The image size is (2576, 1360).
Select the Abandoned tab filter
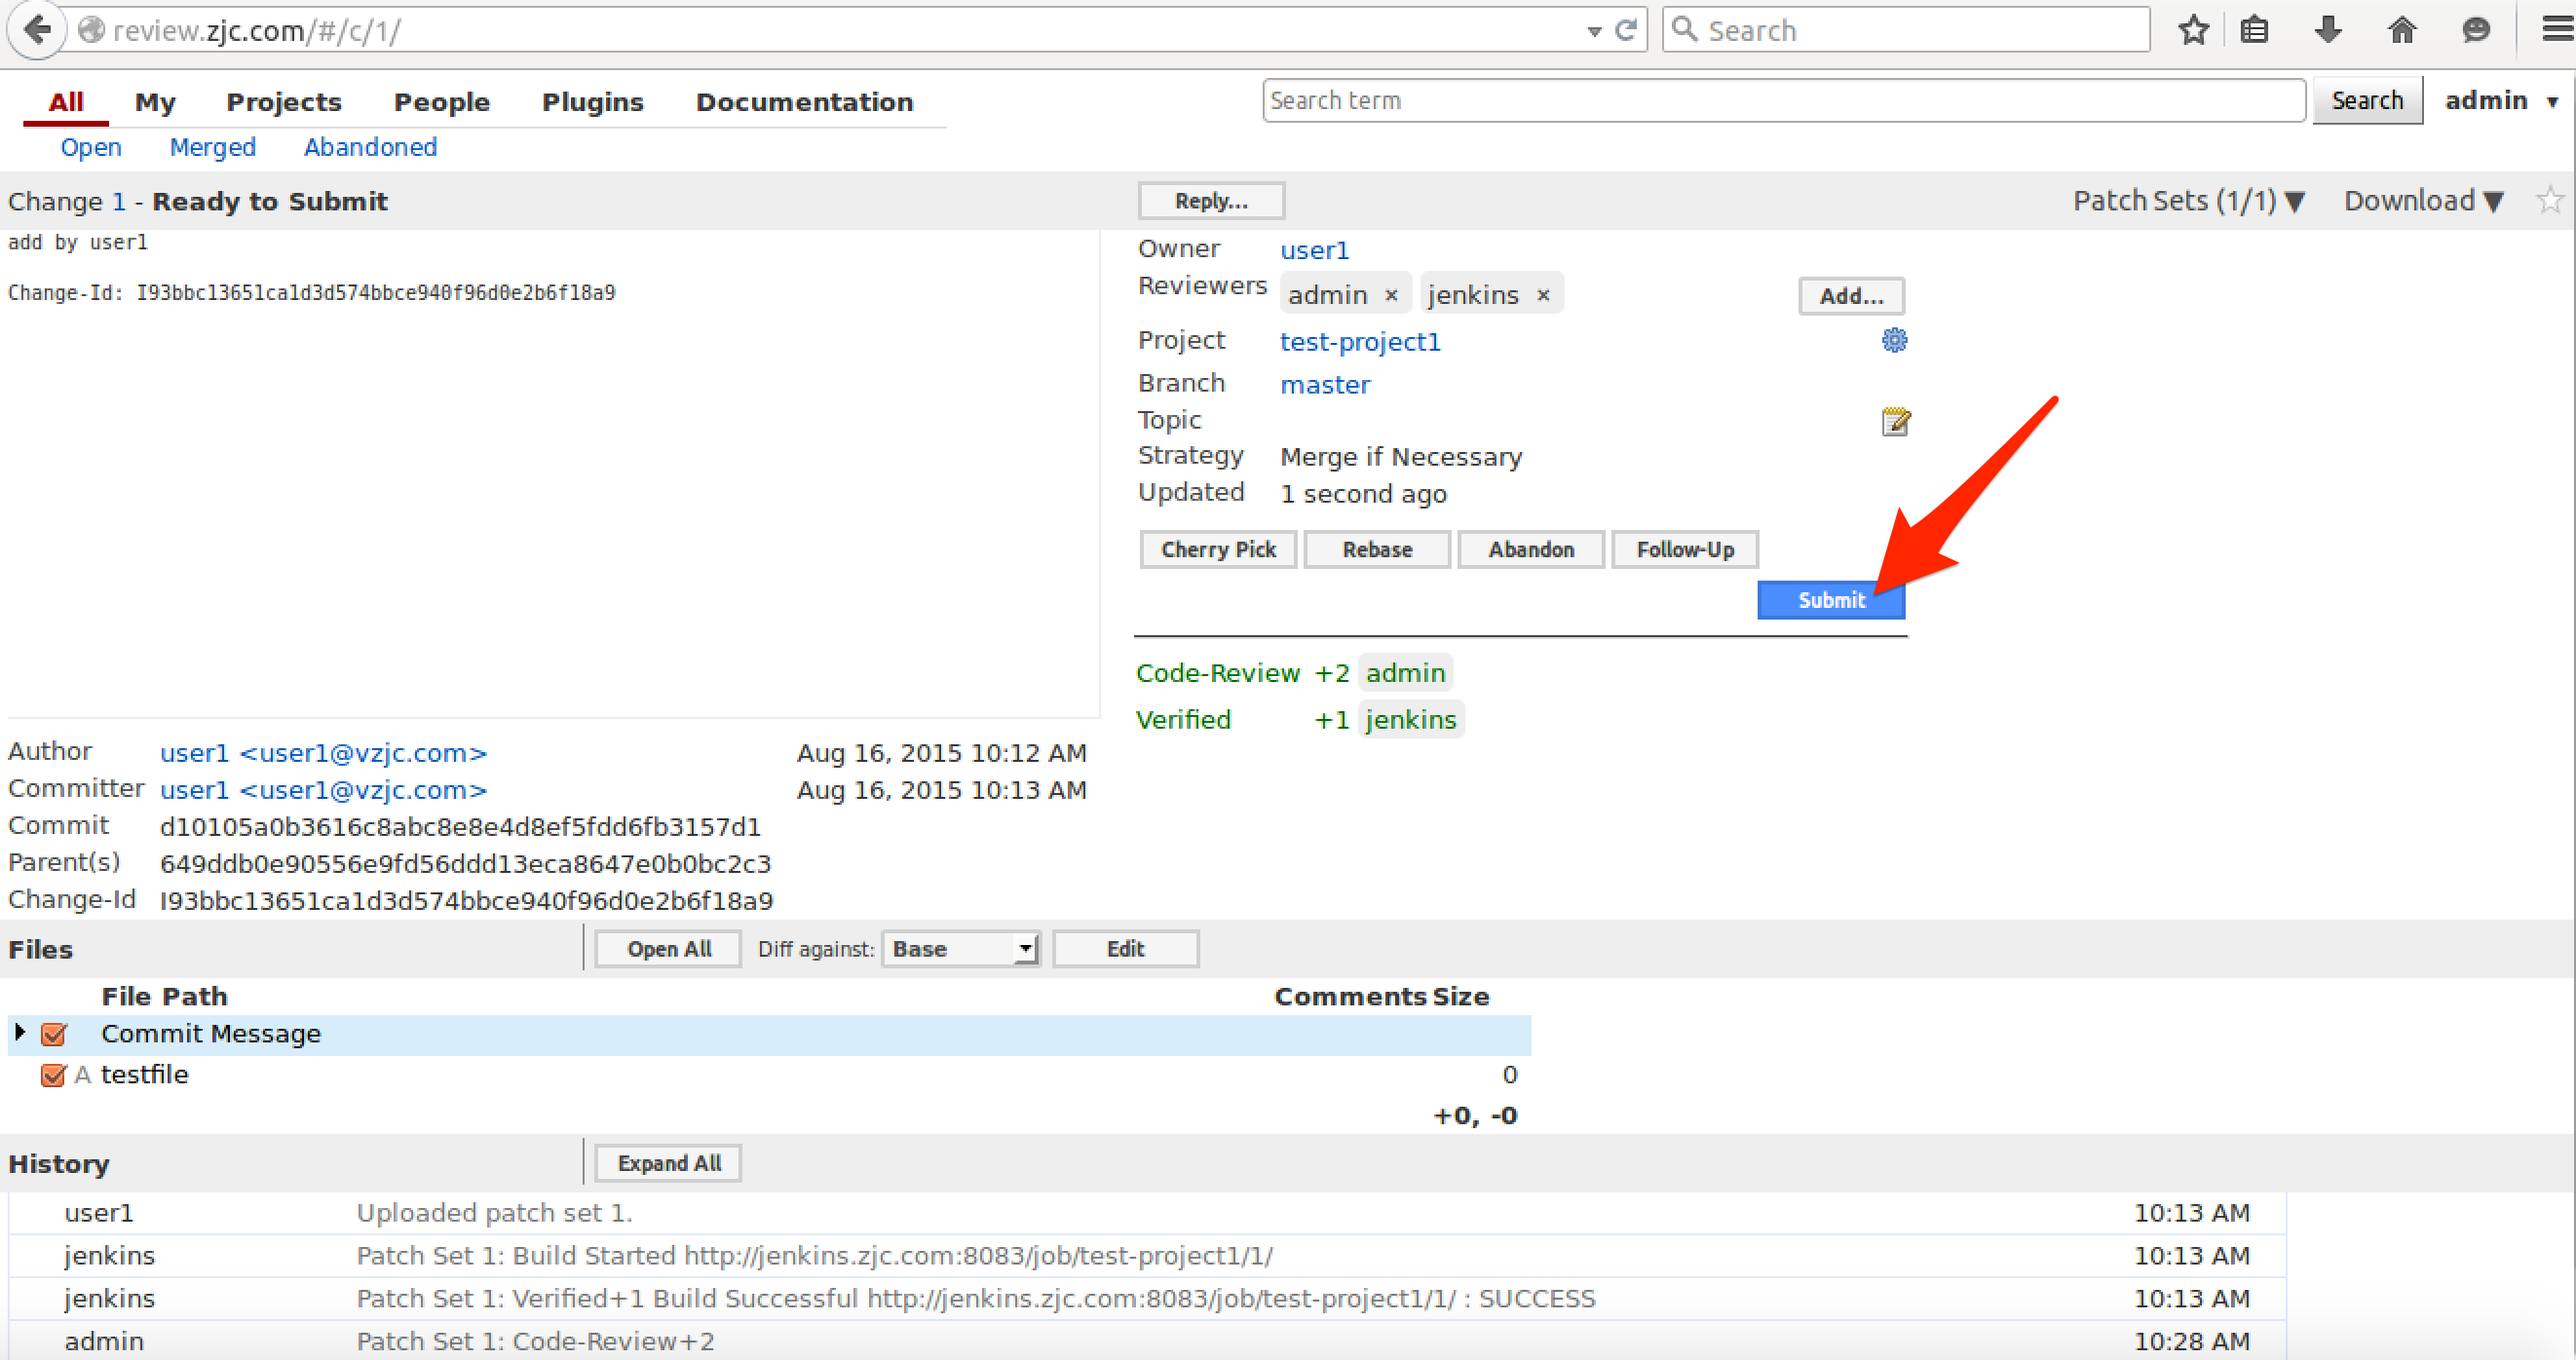pos(366,146)
